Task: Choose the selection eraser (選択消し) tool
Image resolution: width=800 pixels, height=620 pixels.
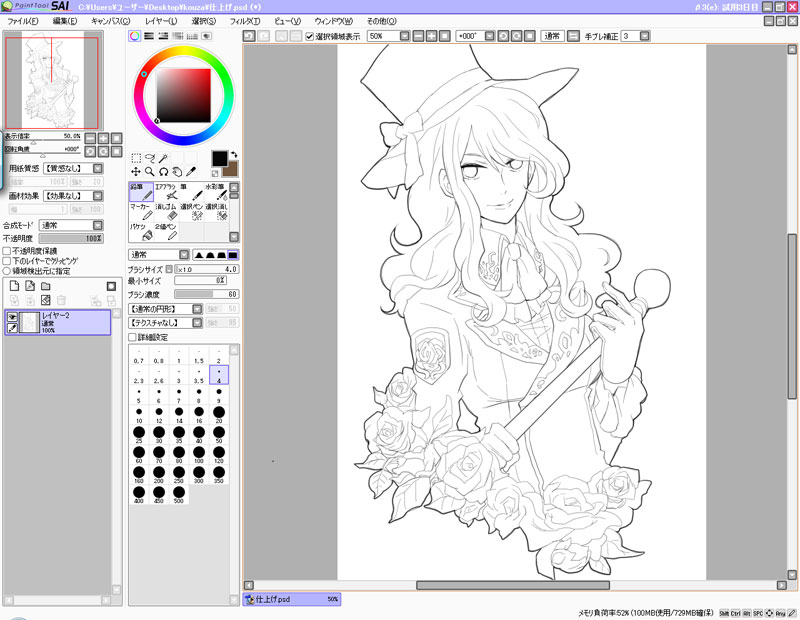Action: [216, 212]
